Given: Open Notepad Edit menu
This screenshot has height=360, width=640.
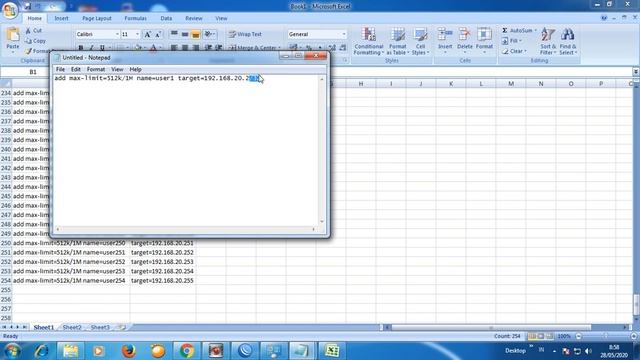Looking at the screenshot, I should (x=76, y=69).
